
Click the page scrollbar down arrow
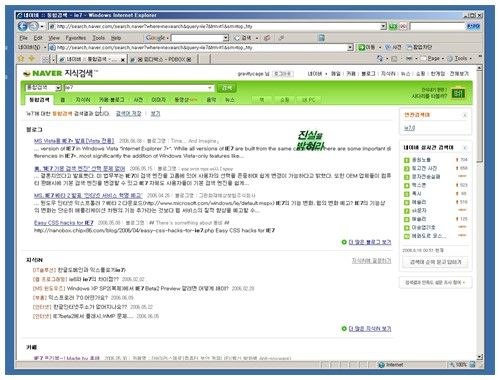point(479,357)
